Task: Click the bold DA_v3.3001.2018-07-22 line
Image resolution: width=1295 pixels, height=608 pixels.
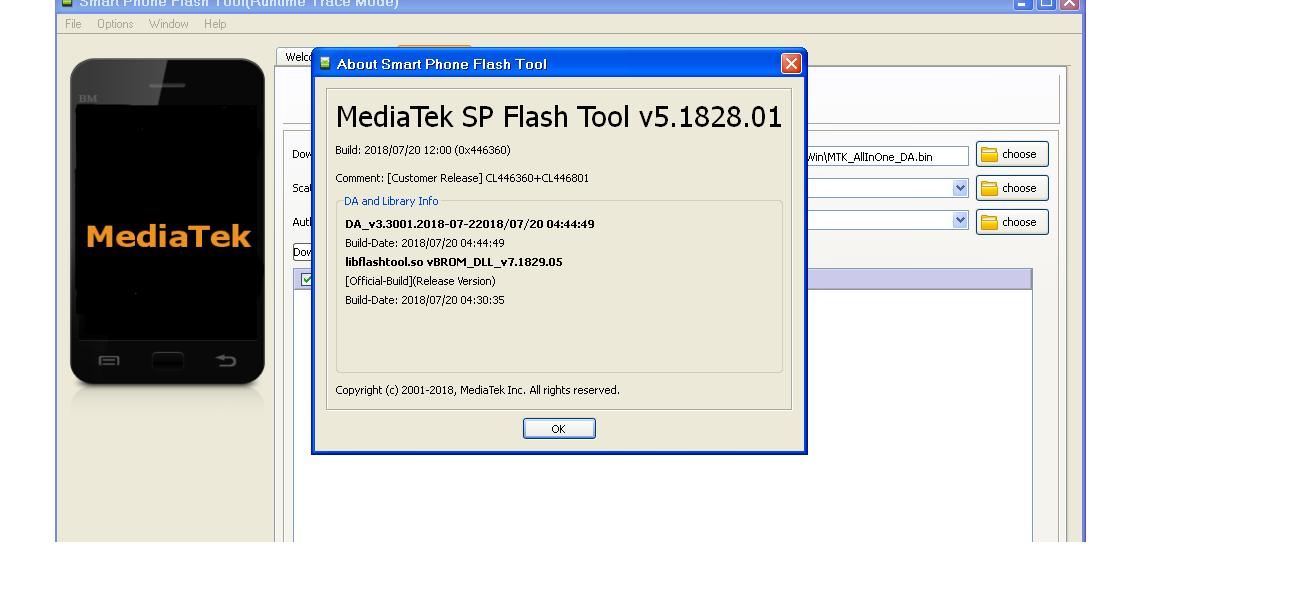Action: click(470, 224)
